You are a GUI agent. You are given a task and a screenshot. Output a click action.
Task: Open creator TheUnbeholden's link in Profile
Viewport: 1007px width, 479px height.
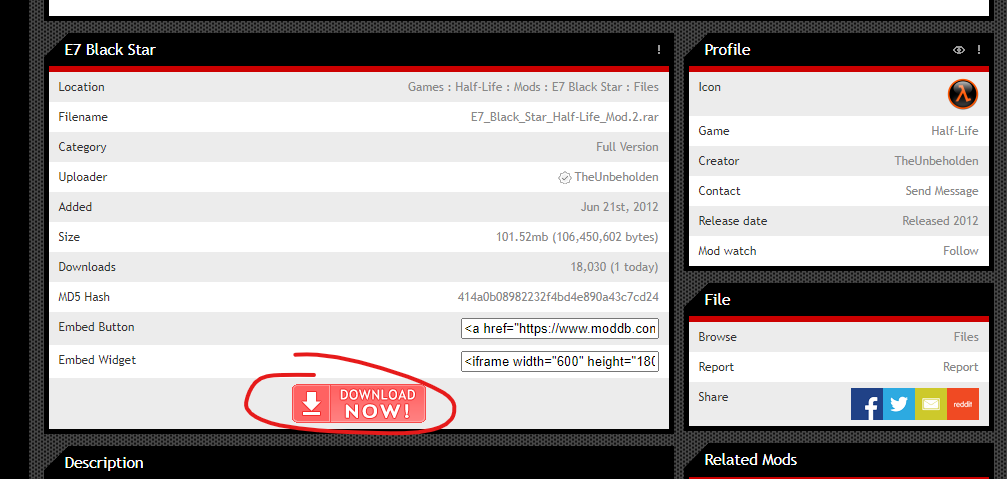[936, 161]
